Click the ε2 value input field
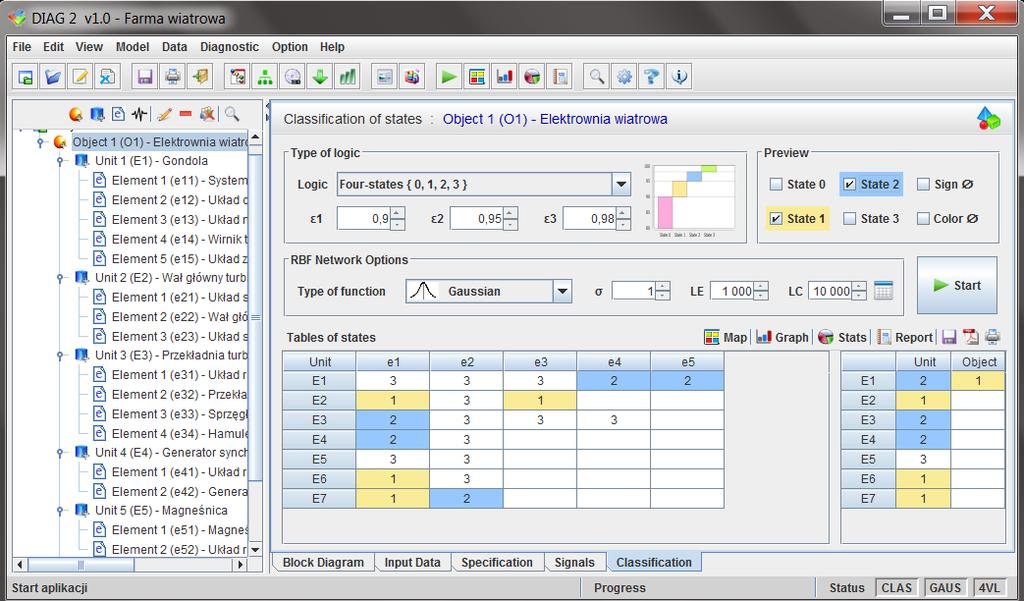 477,218
